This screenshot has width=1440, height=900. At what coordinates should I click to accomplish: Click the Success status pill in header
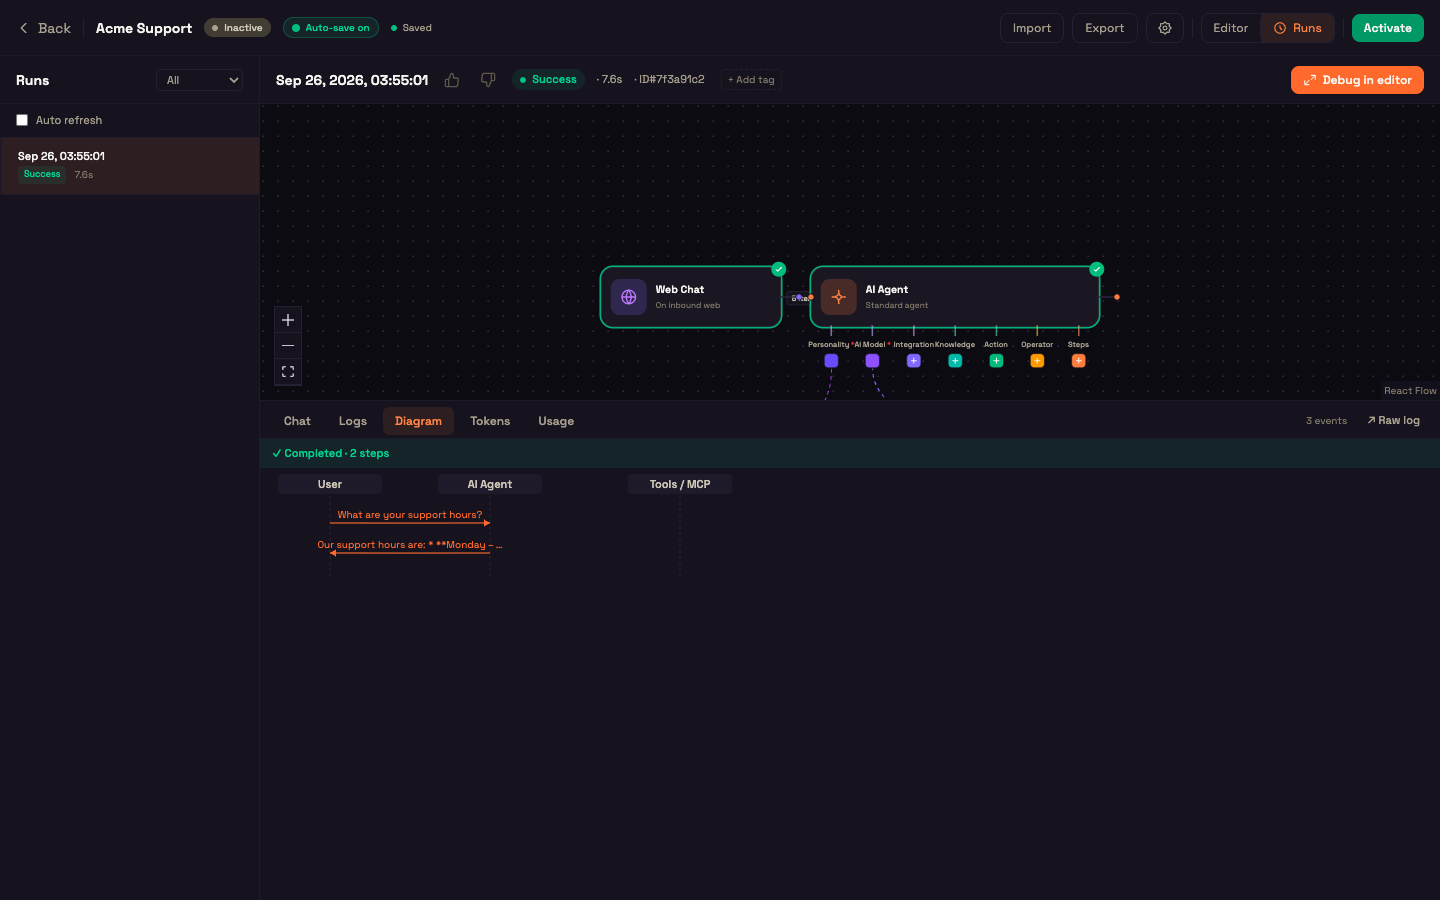tap(548, 80)
